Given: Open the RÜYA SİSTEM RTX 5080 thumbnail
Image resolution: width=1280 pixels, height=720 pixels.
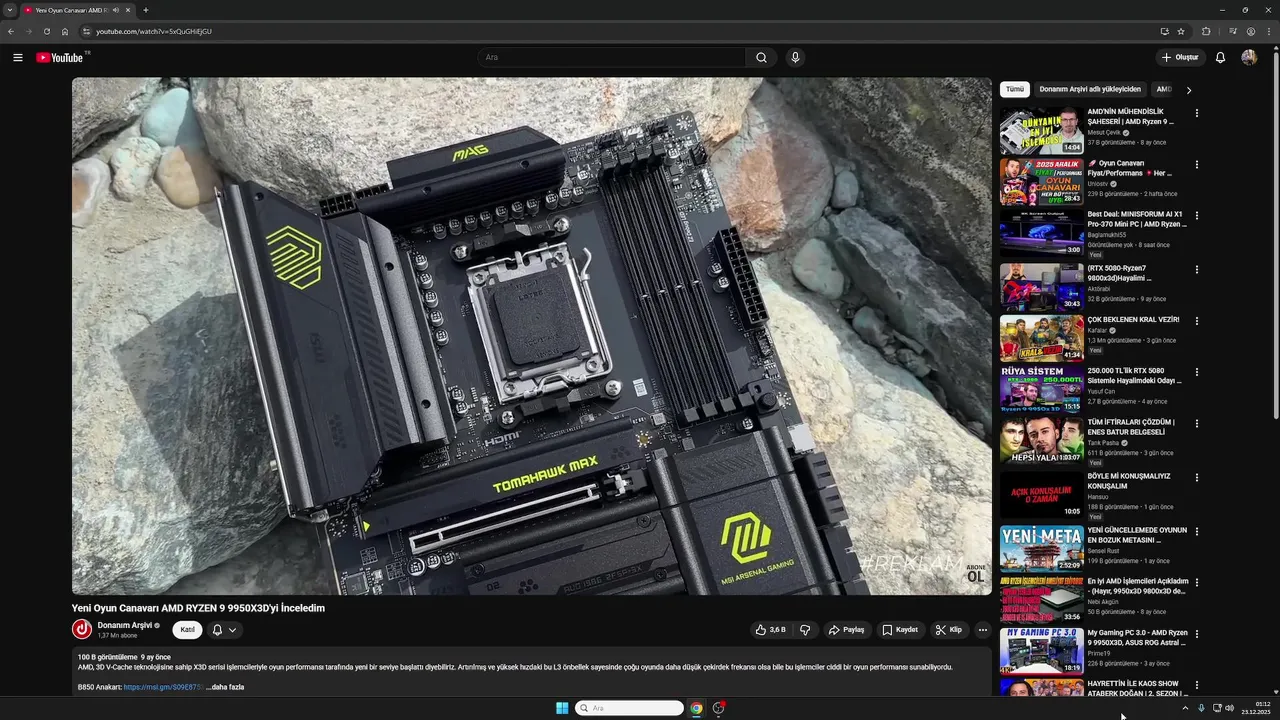Looking at the screenshot, I should pyautogui.click(x=1042, y=389).
